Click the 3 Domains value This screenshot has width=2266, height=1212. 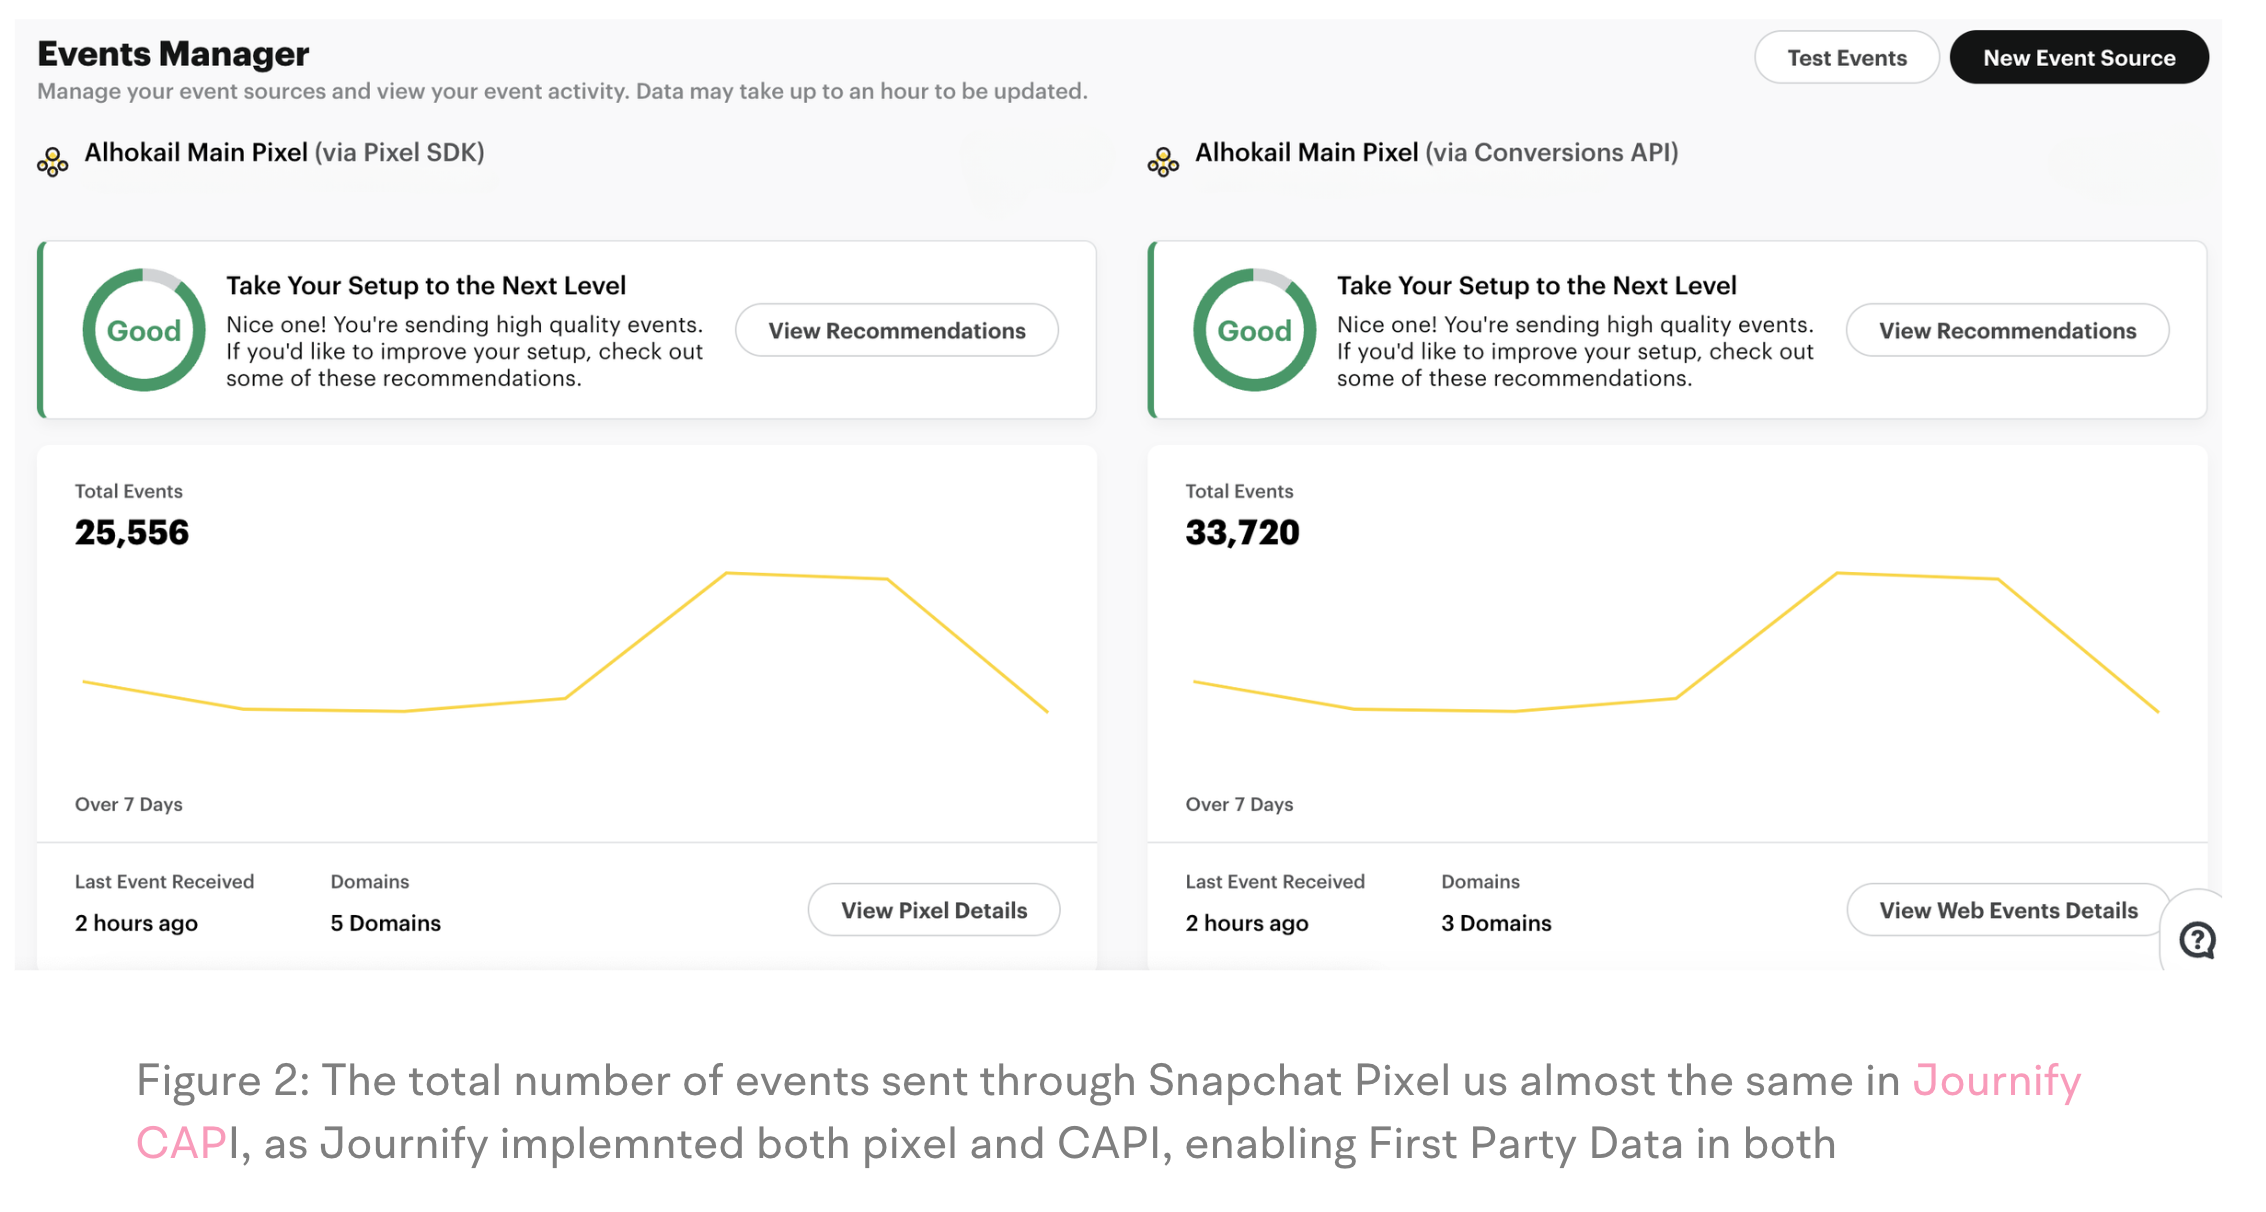pyautogui.click(x=1496, y=923)
